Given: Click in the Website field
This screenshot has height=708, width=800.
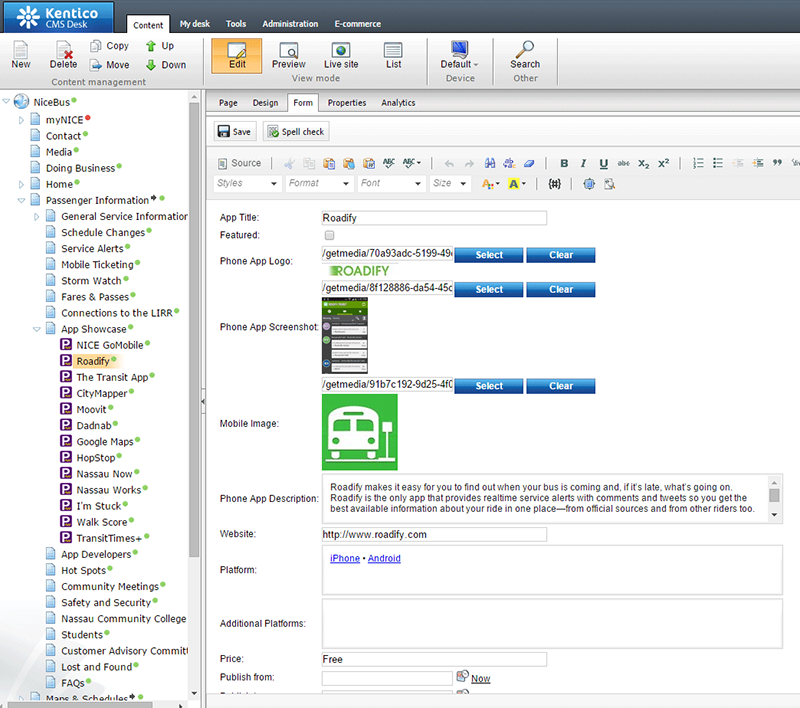Looking at the screenshot, I should tap(434, 535).
